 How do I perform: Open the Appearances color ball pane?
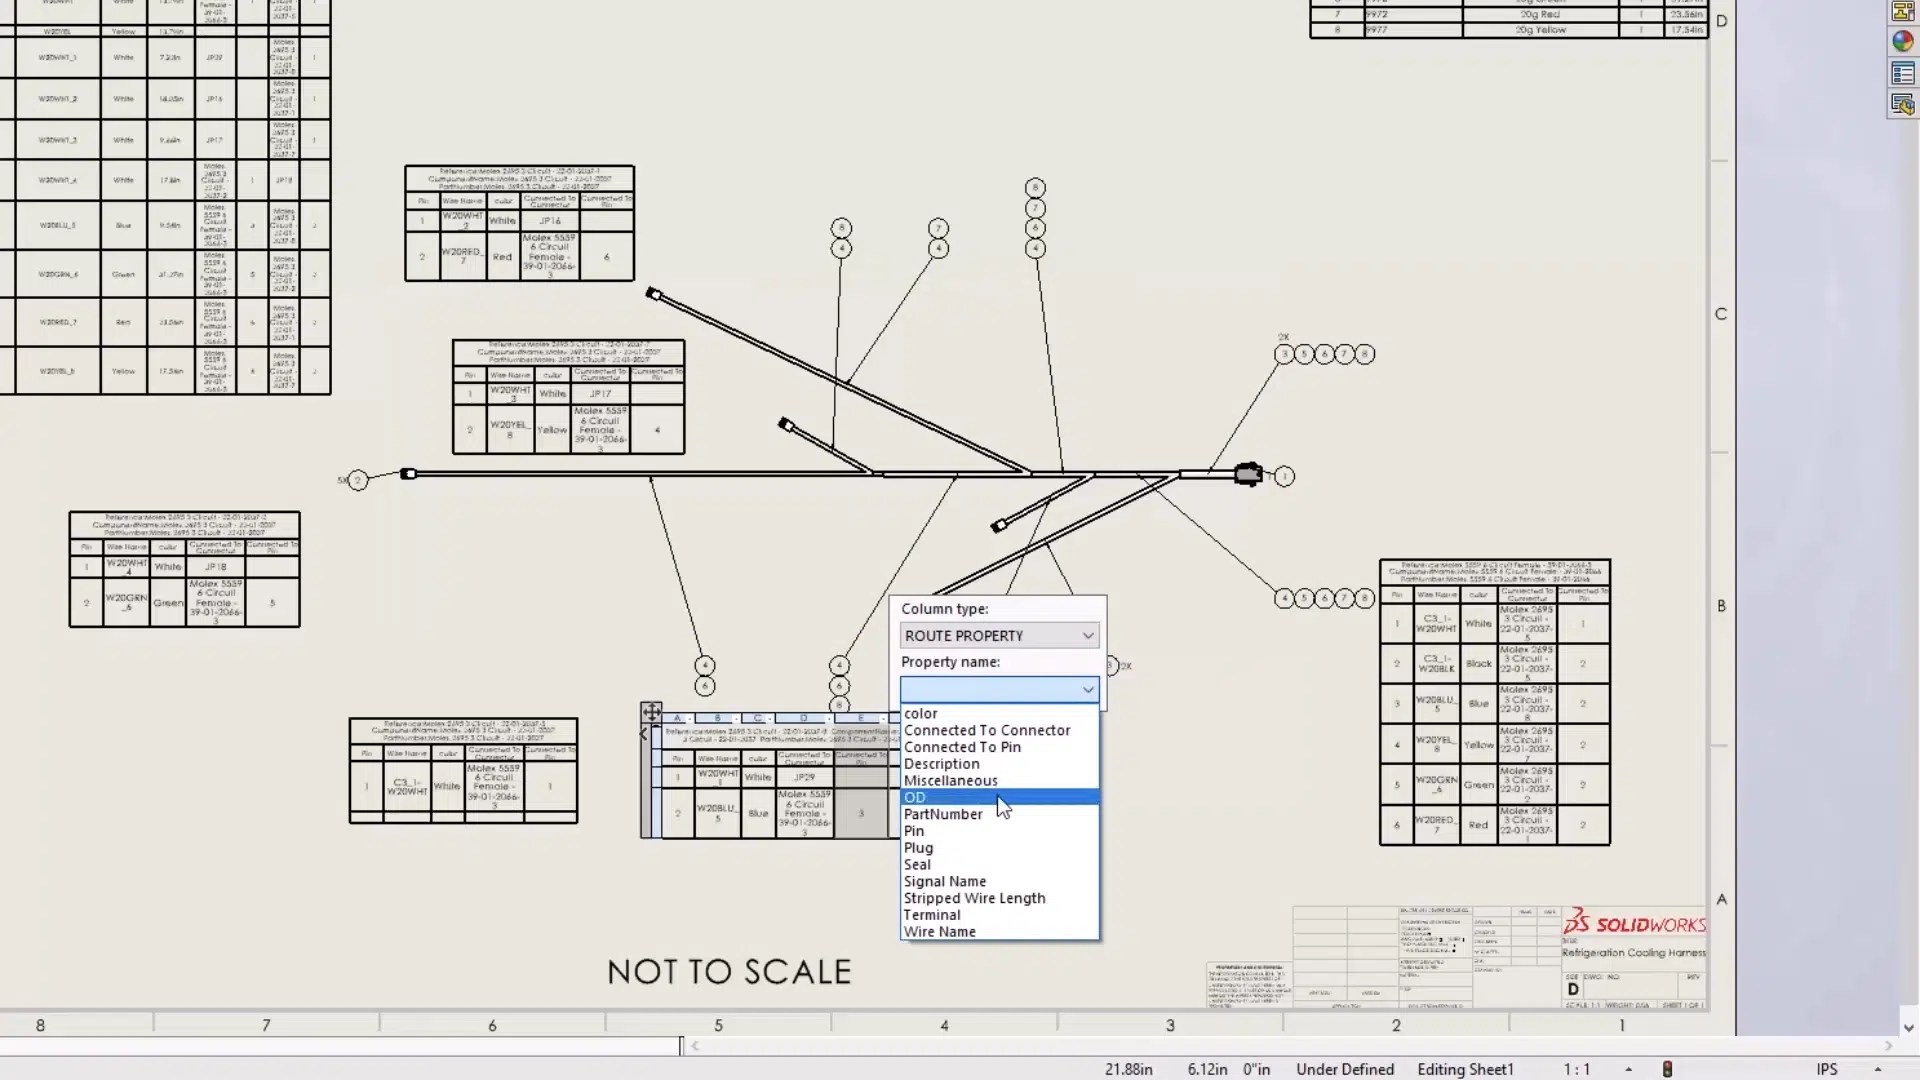click(1902, 42)
